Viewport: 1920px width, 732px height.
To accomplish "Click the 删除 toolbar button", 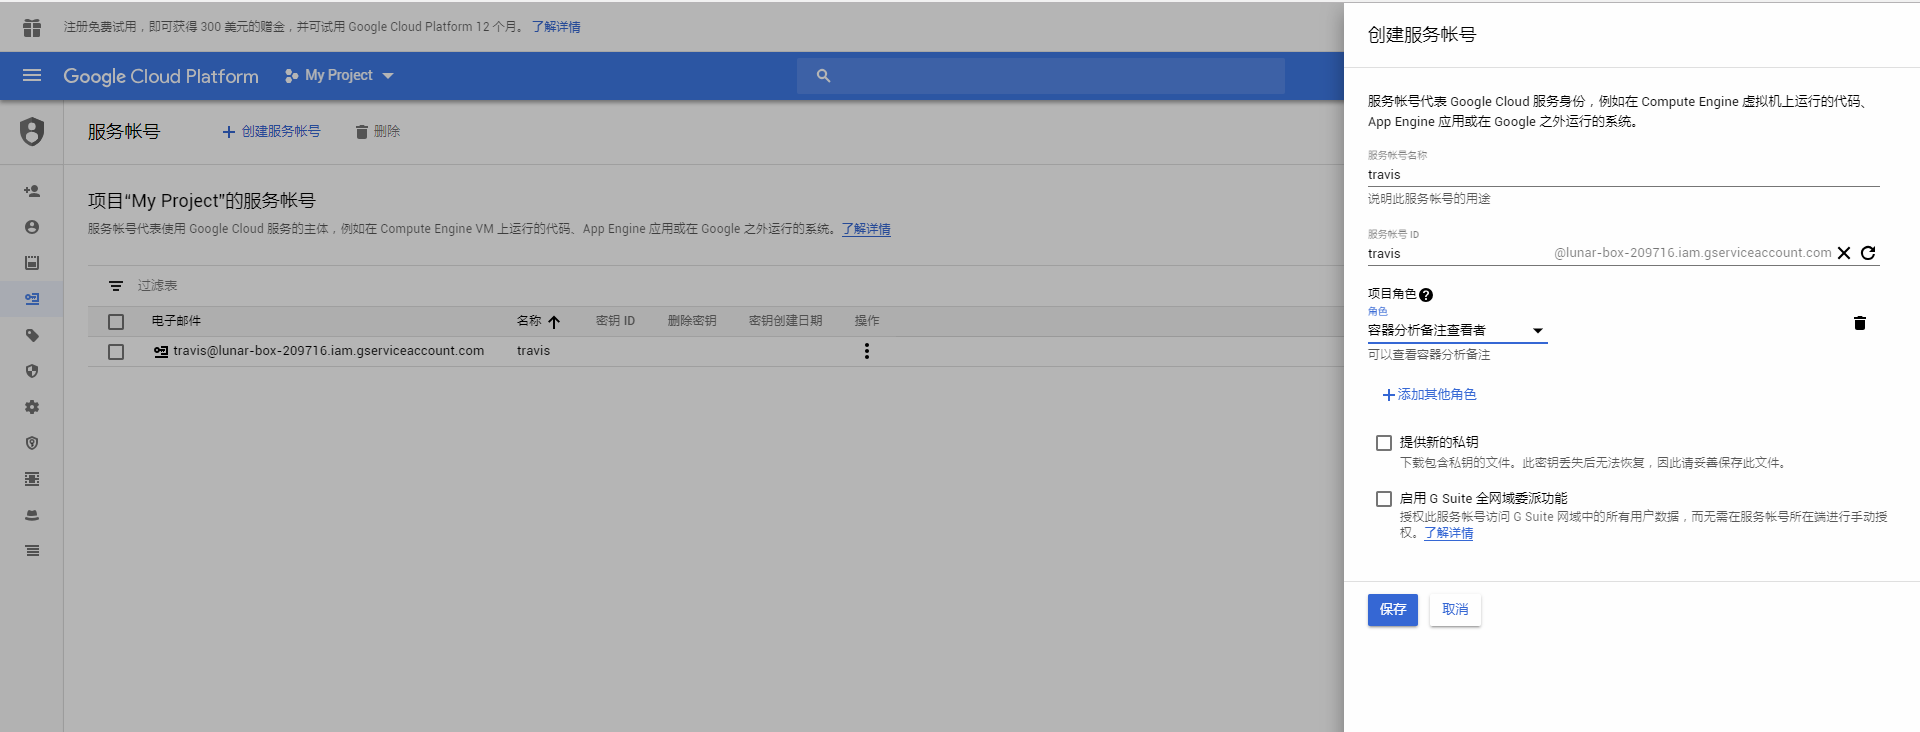I will (x=377, y=132).
